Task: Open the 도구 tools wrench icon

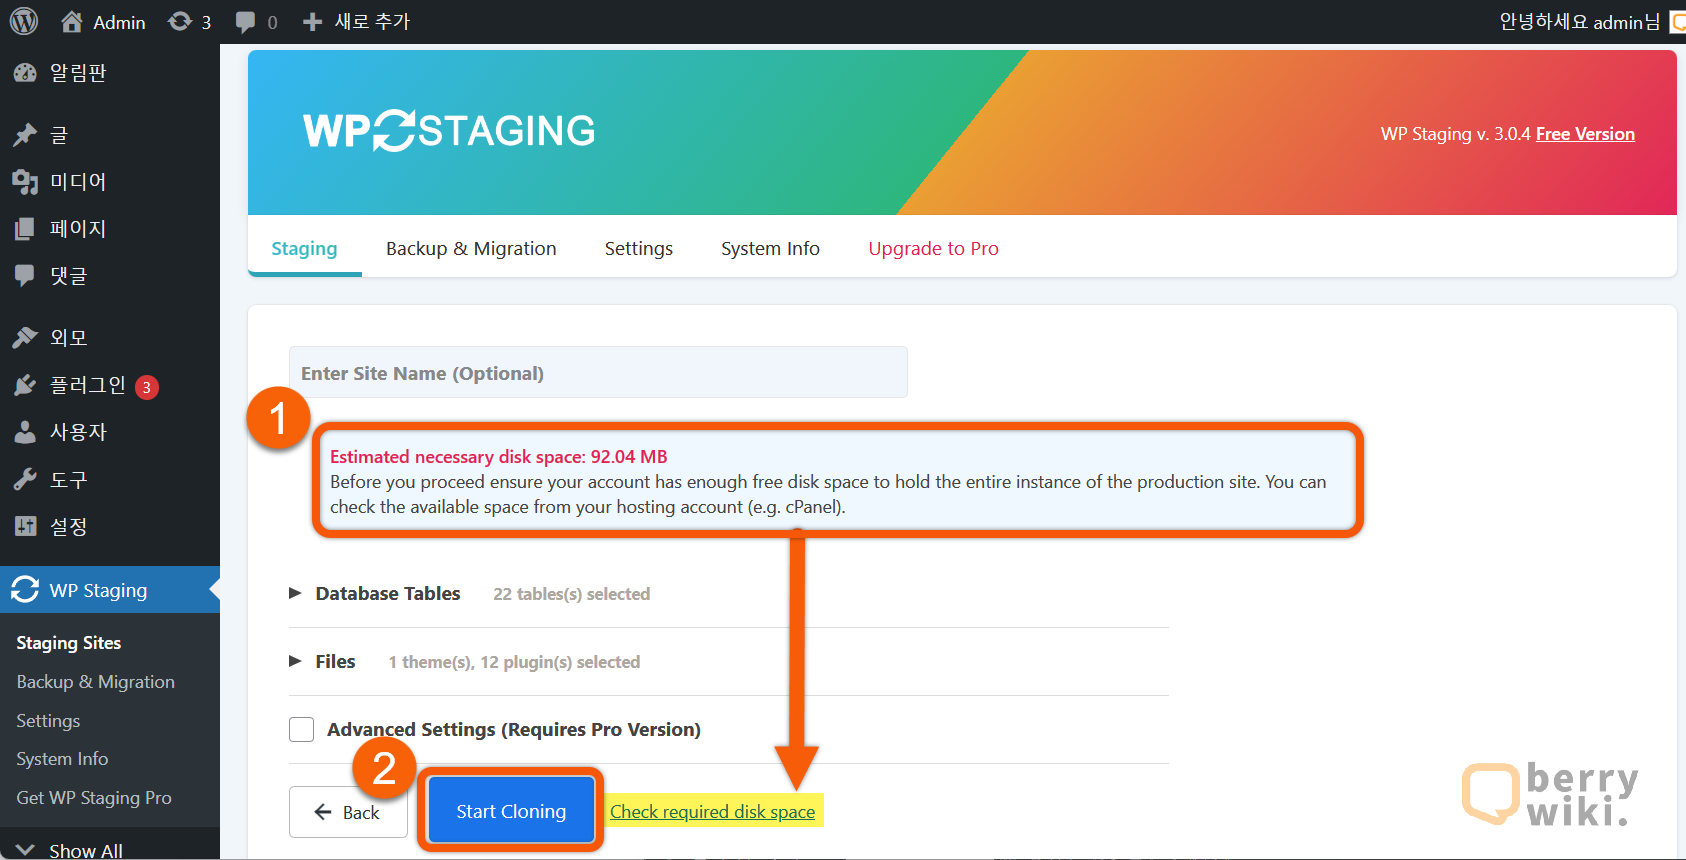Action: [25, 480]
